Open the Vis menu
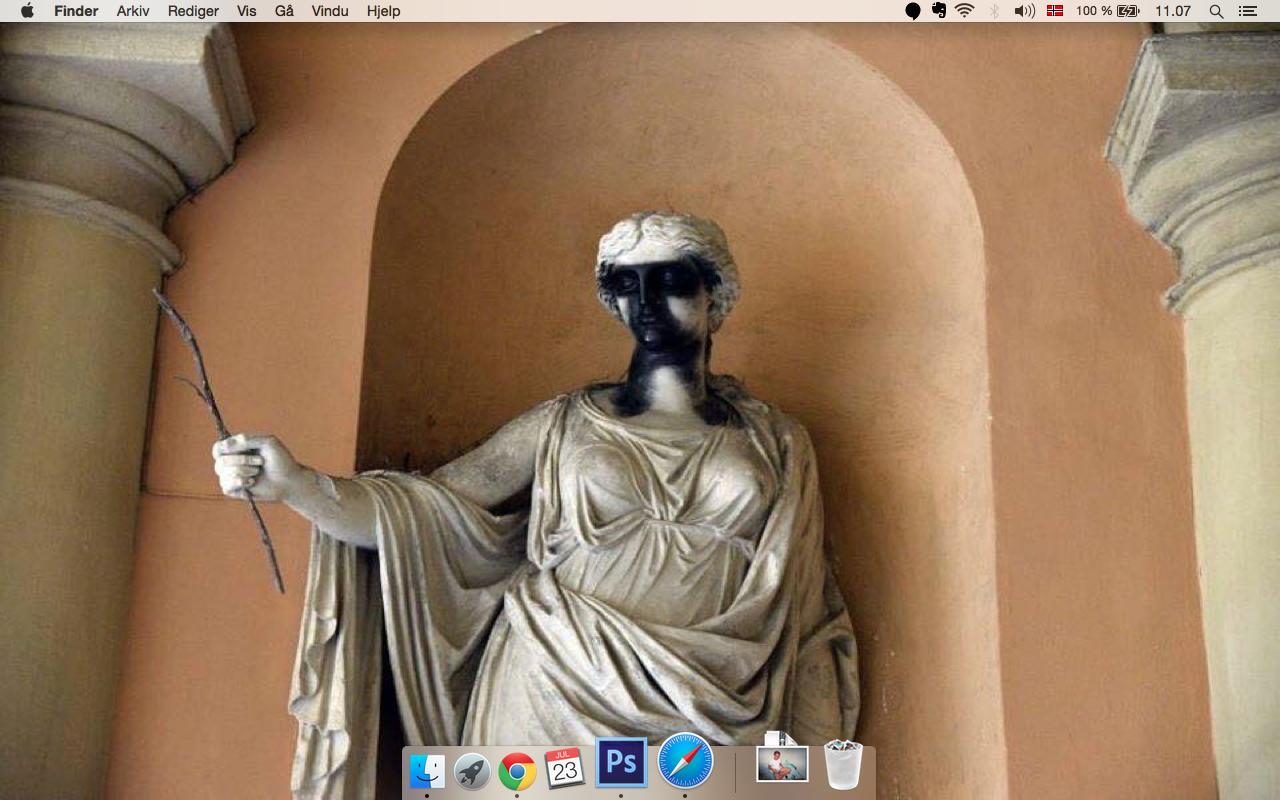Screen dimensions: 1280x800 pyautogui.click(x=247, y=11)
